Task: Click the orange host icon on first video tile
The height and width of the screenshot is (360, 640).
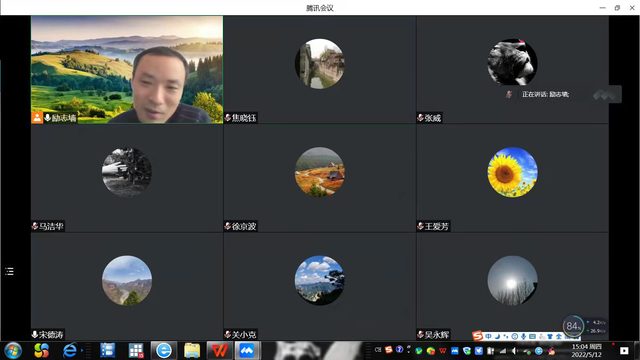Action: click(37, 118)
